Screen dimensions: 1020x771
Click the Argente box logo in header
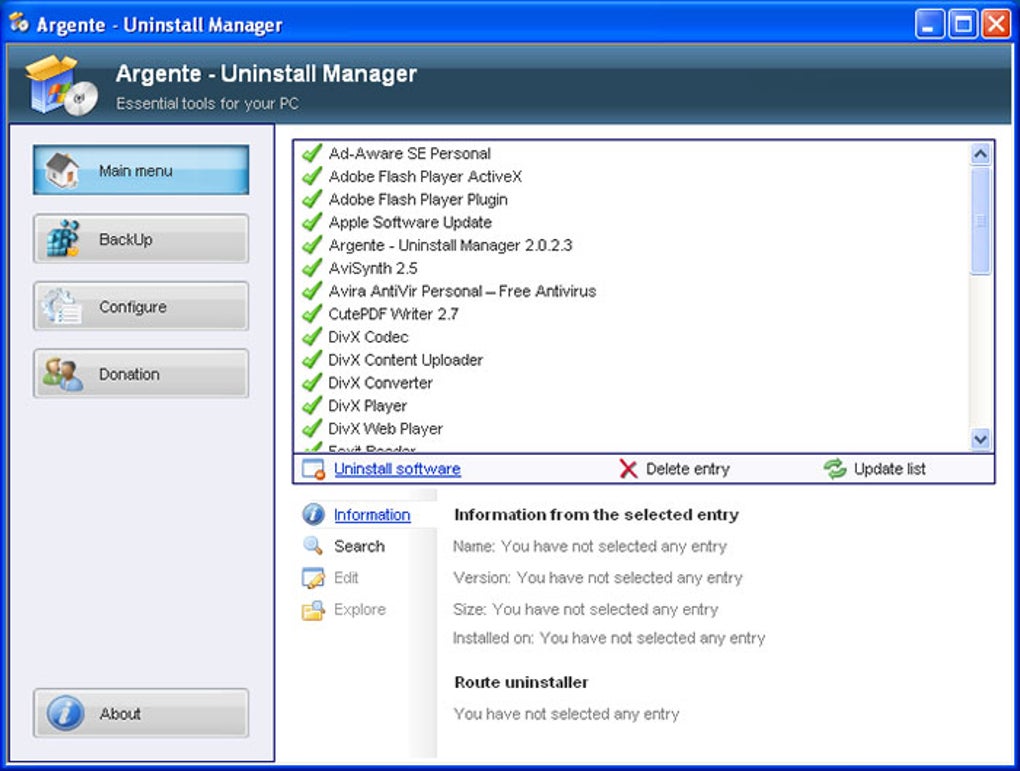pyautogui.click(x=62, y=86)
